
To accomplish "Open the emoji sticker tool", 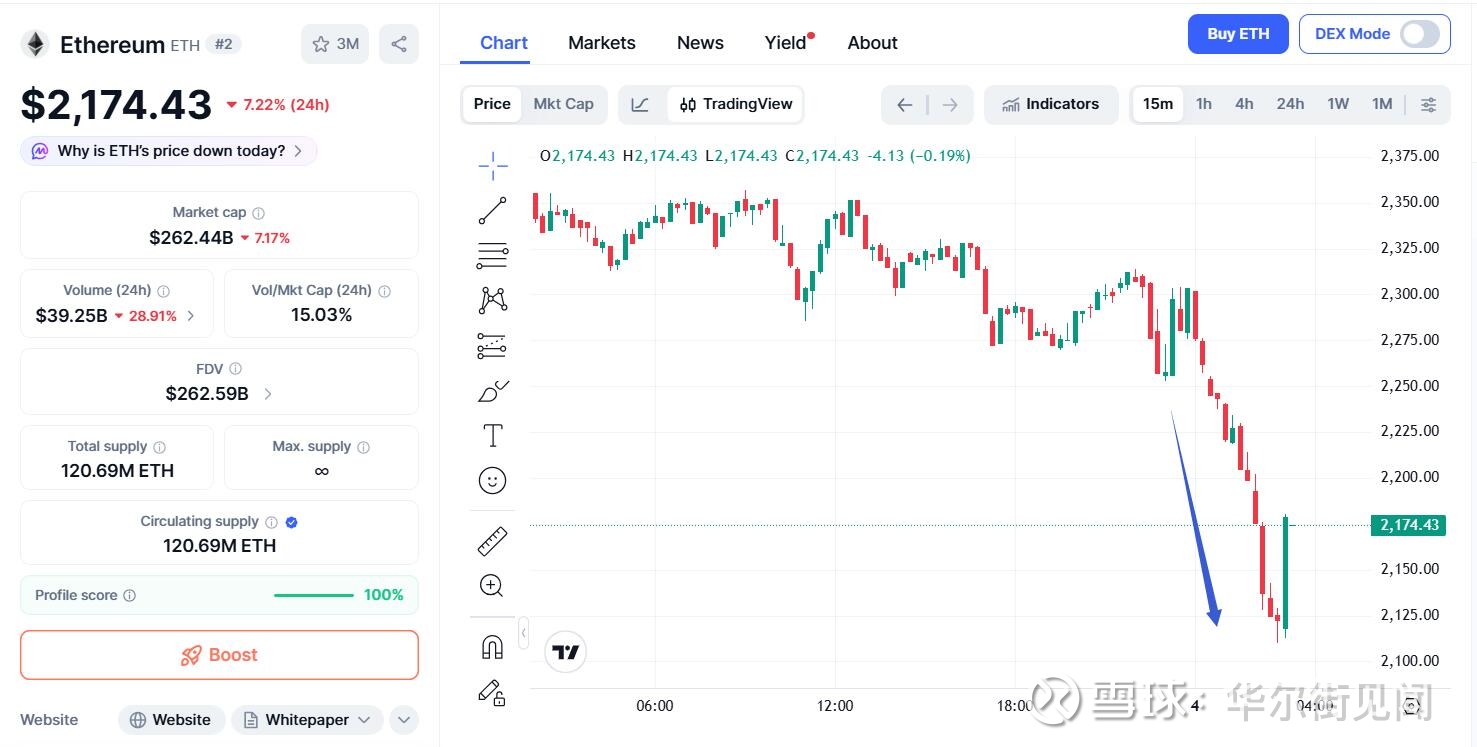I will 492,481.
